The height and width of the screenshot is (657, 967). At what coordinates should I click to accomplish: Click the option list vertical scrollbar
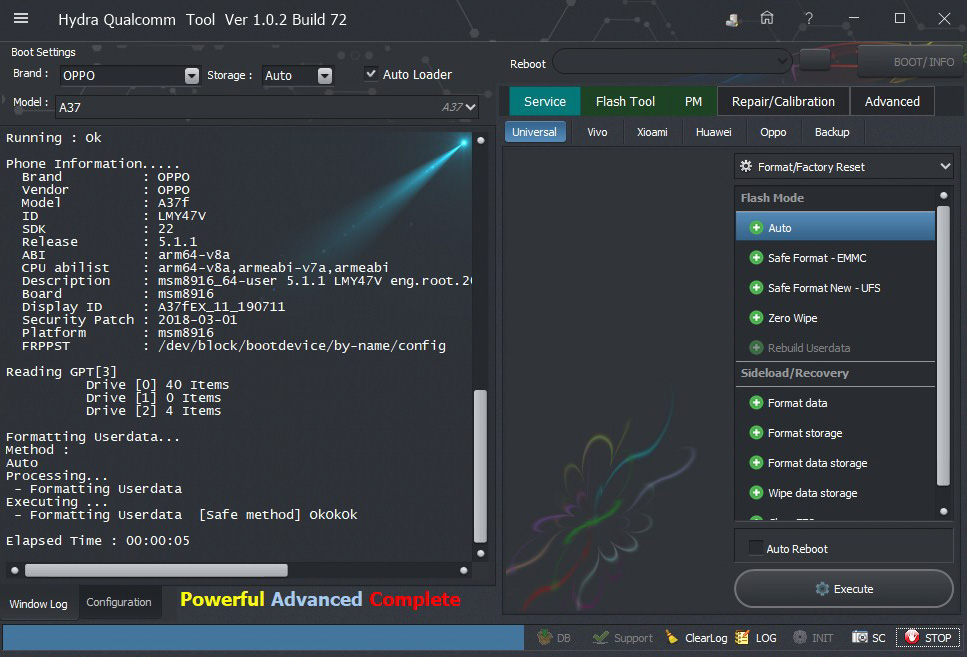[x=943, y=345]
